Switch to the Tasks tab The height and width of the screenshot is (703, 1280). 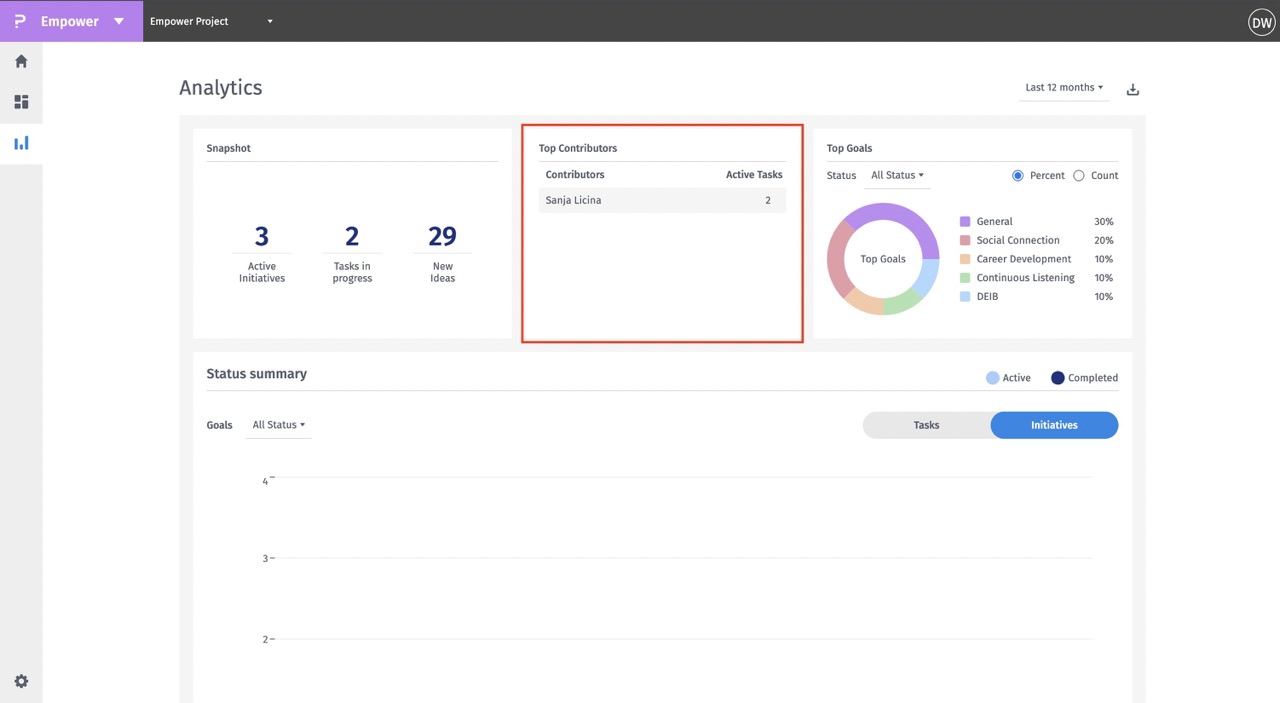tap(926, 425)
